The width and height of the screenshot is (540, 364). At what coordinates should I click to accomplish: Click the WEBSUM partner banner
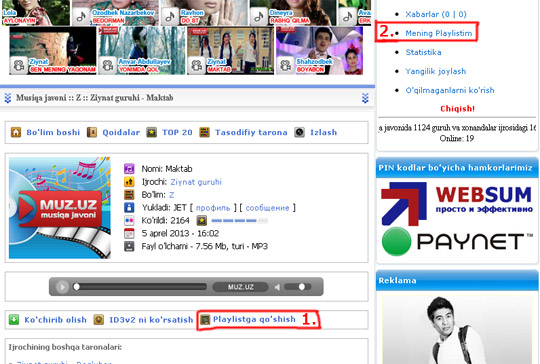coord(457,204)
